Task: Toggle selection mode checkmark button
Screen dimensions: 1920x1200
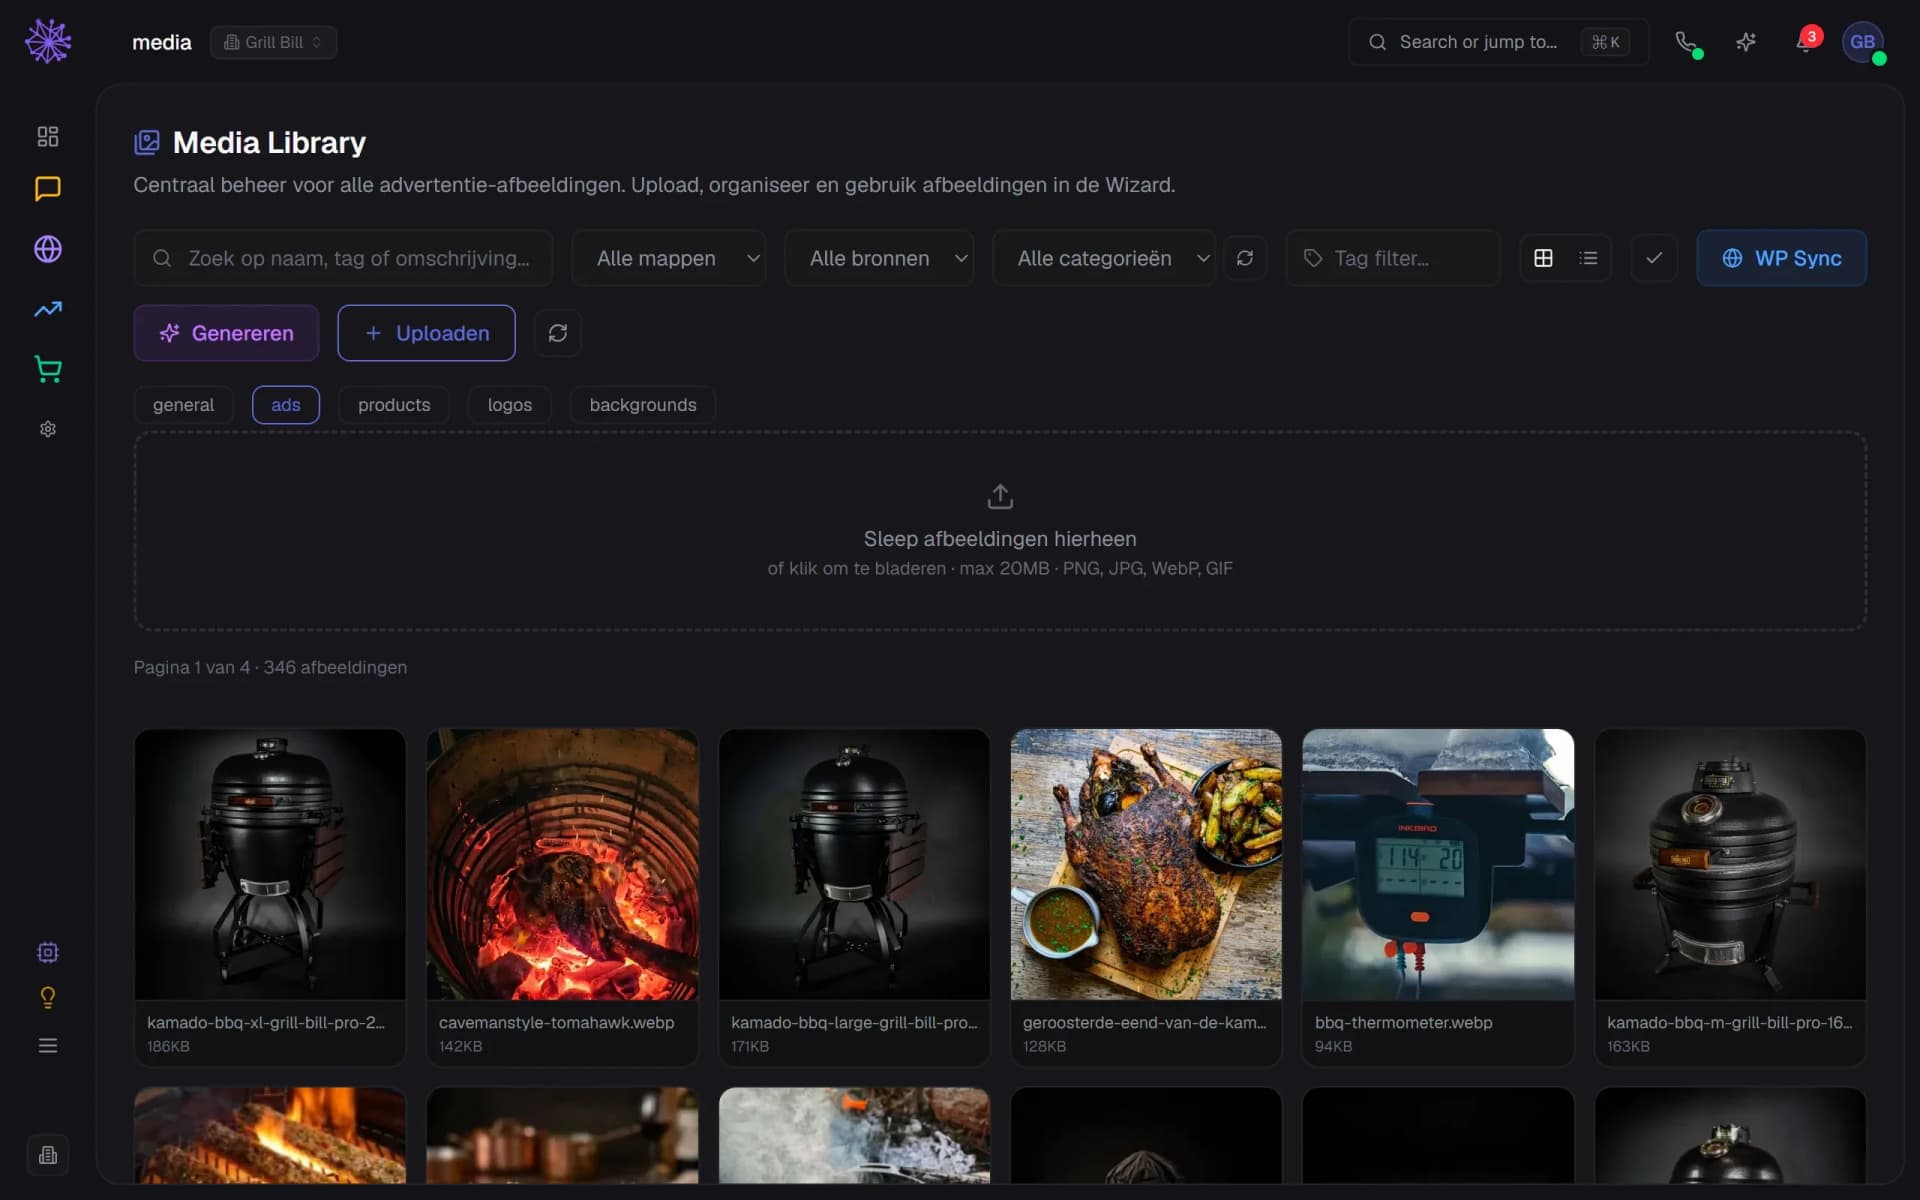Action: click(x=1654, y=258)
